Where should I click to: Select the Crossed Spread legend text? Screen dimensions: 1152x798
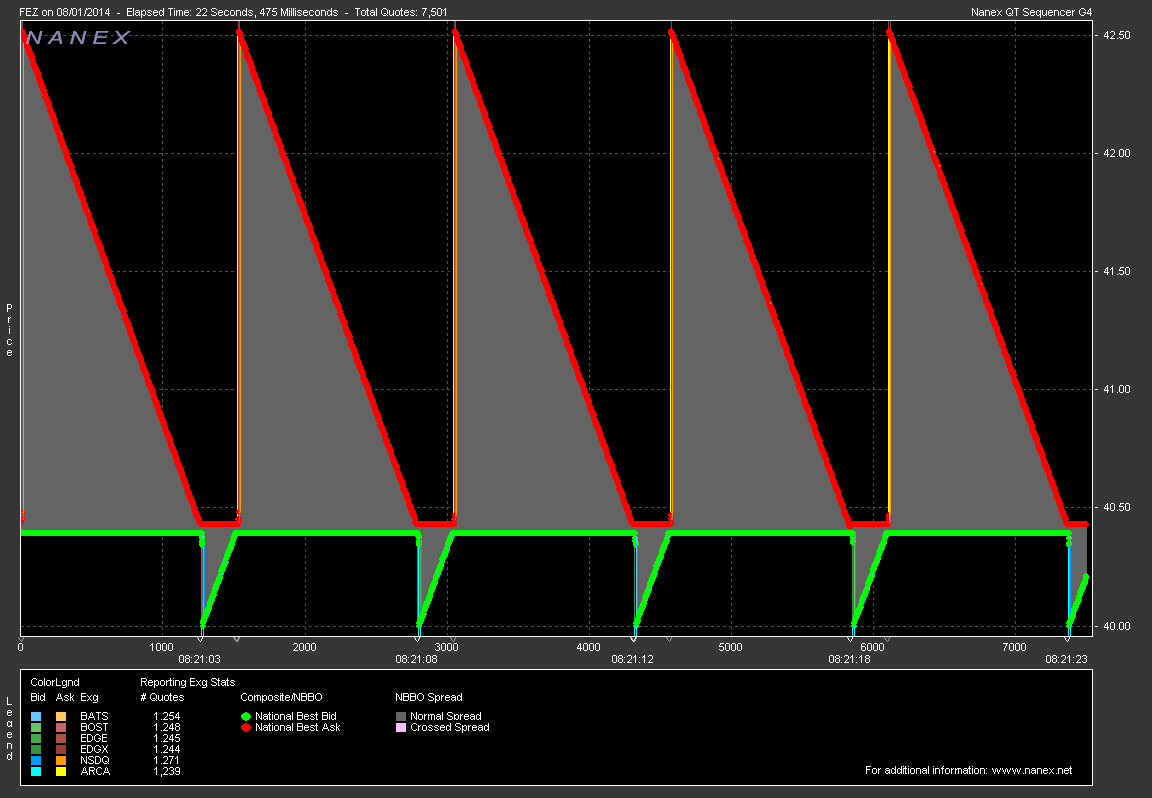[450, 727]
